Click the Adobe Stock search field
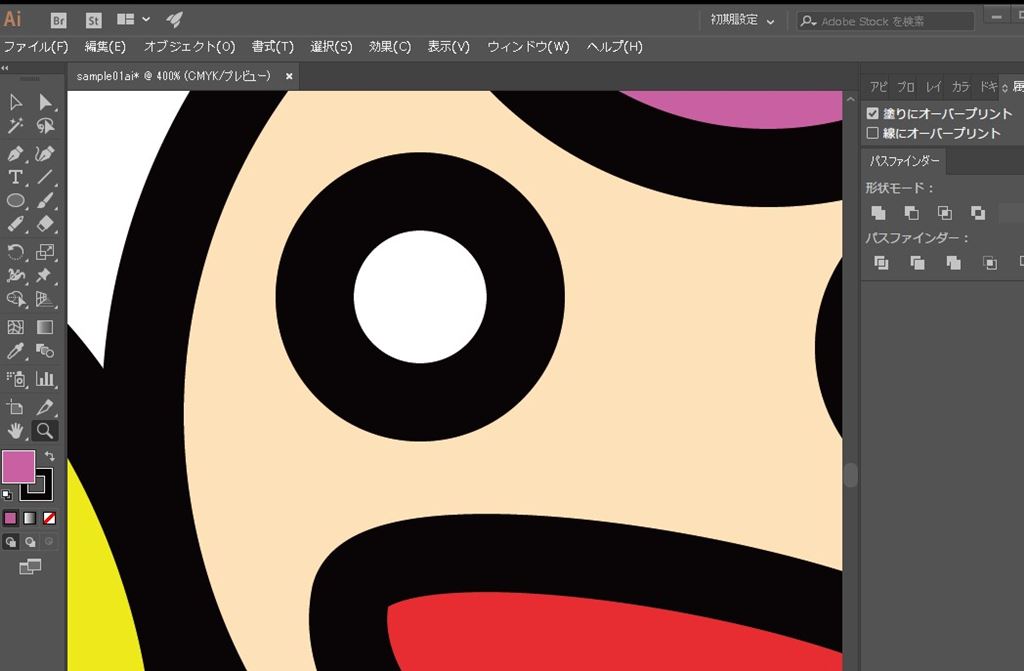 click(890, 21)
